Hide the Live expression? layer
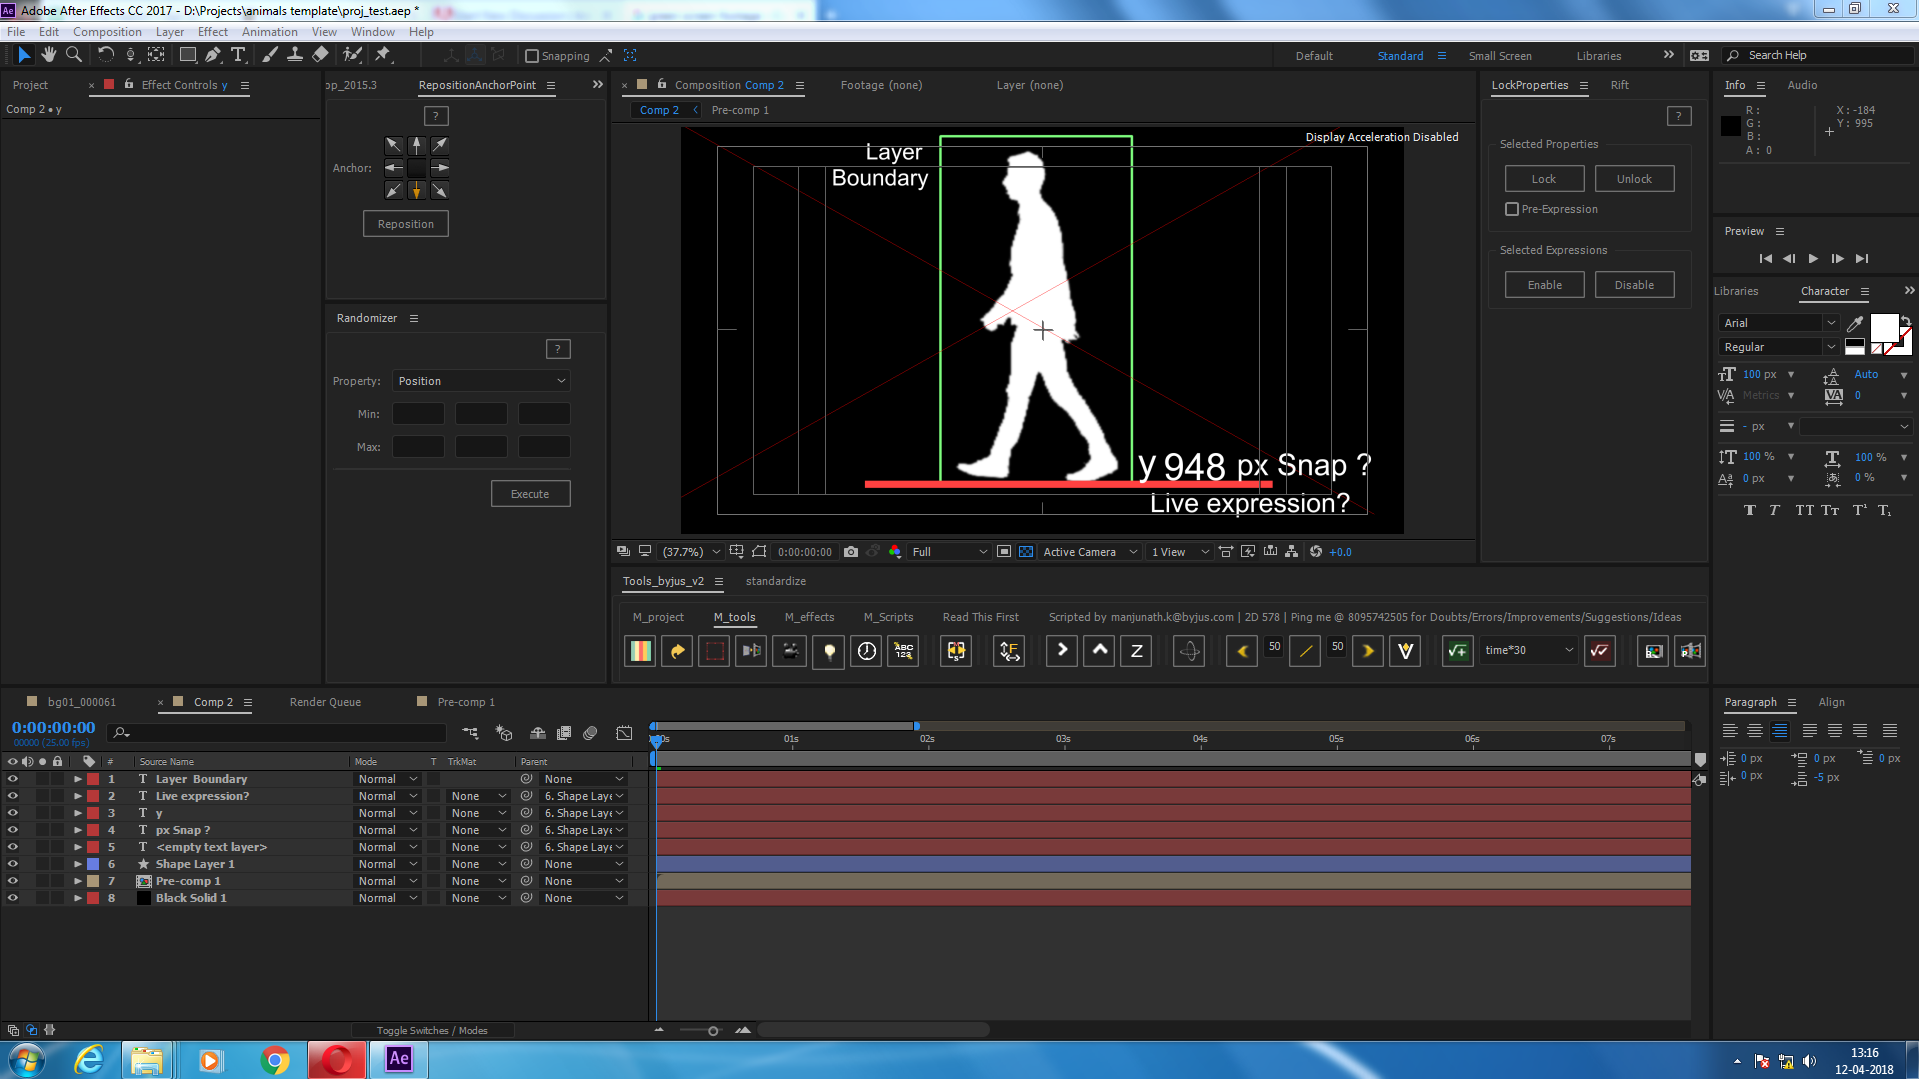This screenshot has height=1079, width=1919. coord(13,796)
